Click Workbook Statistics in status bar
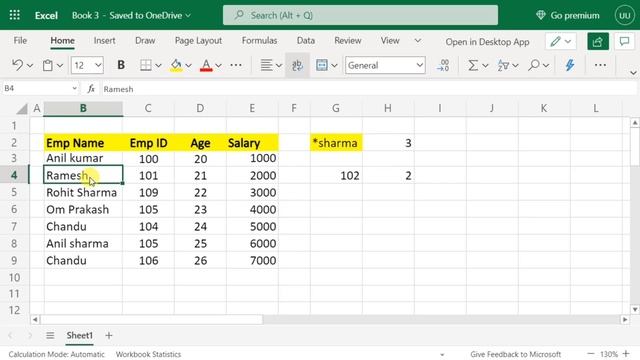Image resolution: width=640 pixels, height=360 pixels. [x=148, y=354]
